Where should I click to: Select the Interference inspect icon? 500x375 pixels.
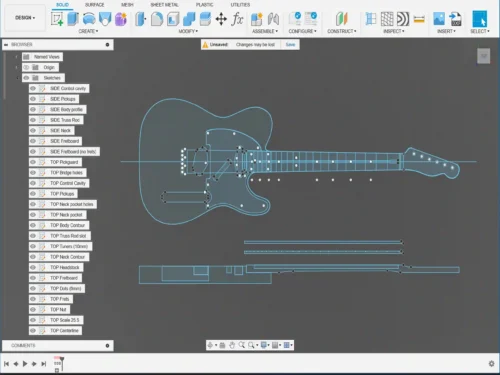371,19
